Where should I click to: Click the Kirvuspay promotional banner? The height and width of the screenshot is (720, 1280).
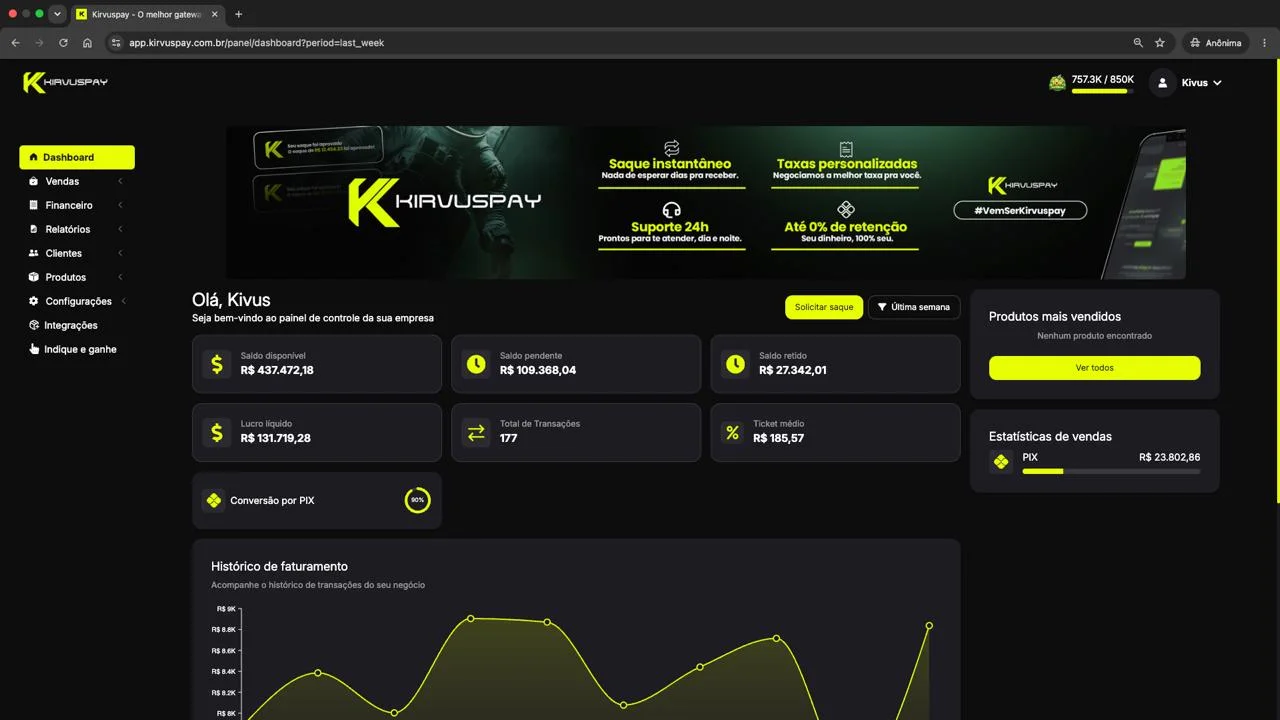coord(705,202)
